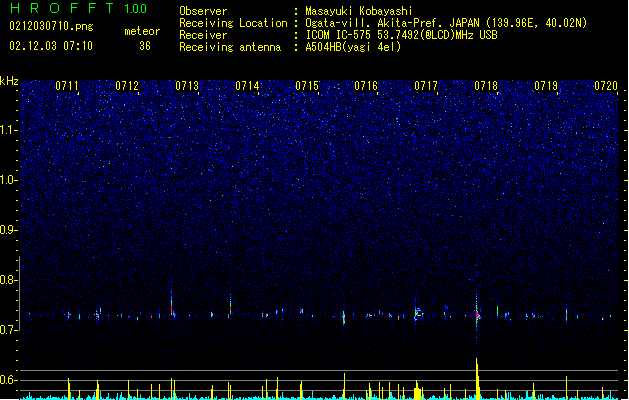Click the 0720 time marker
Viewport: 629px width, 400px height.
point(606,86)
